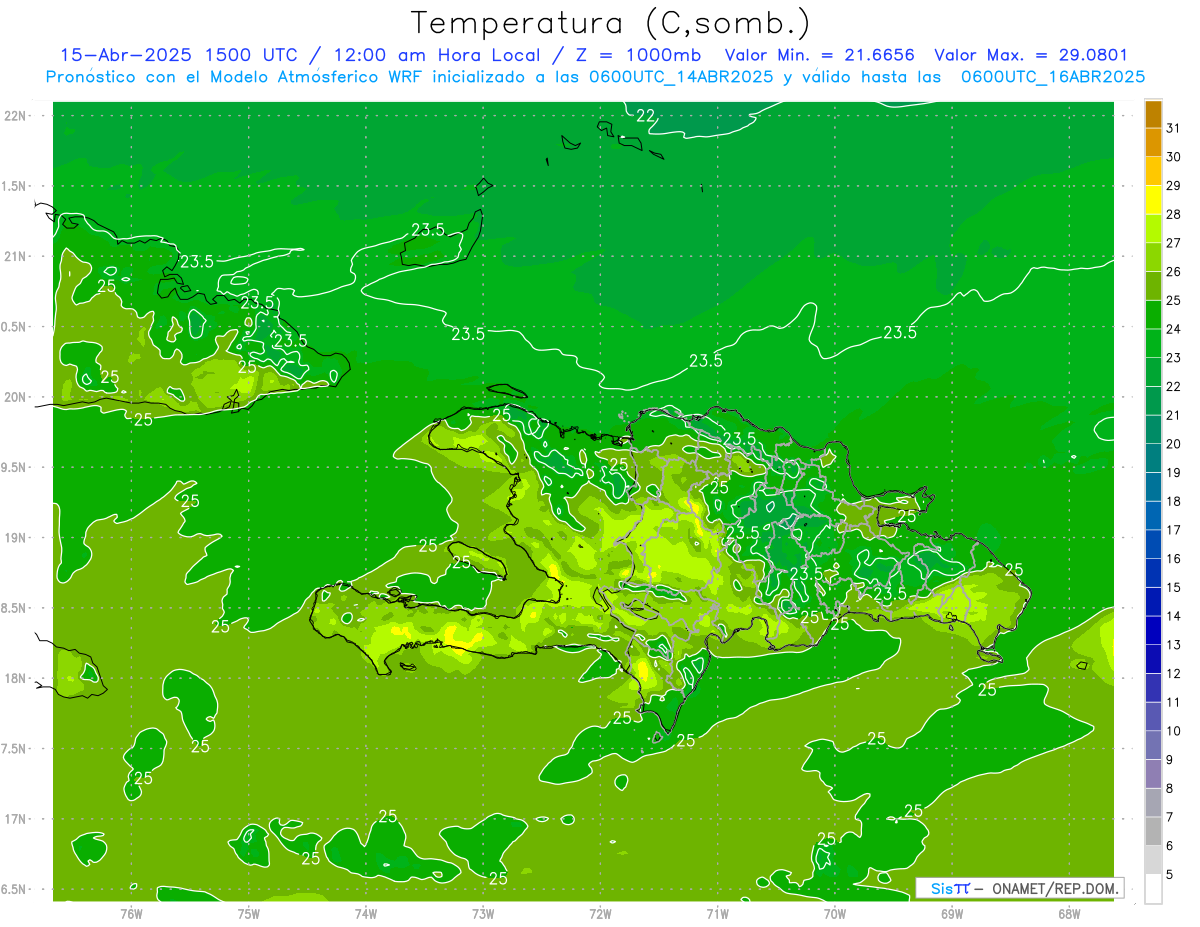The image size is (1200, 927).
Task: Pick the white swatch below legend value 5
Action: [x=1153, y=888]
